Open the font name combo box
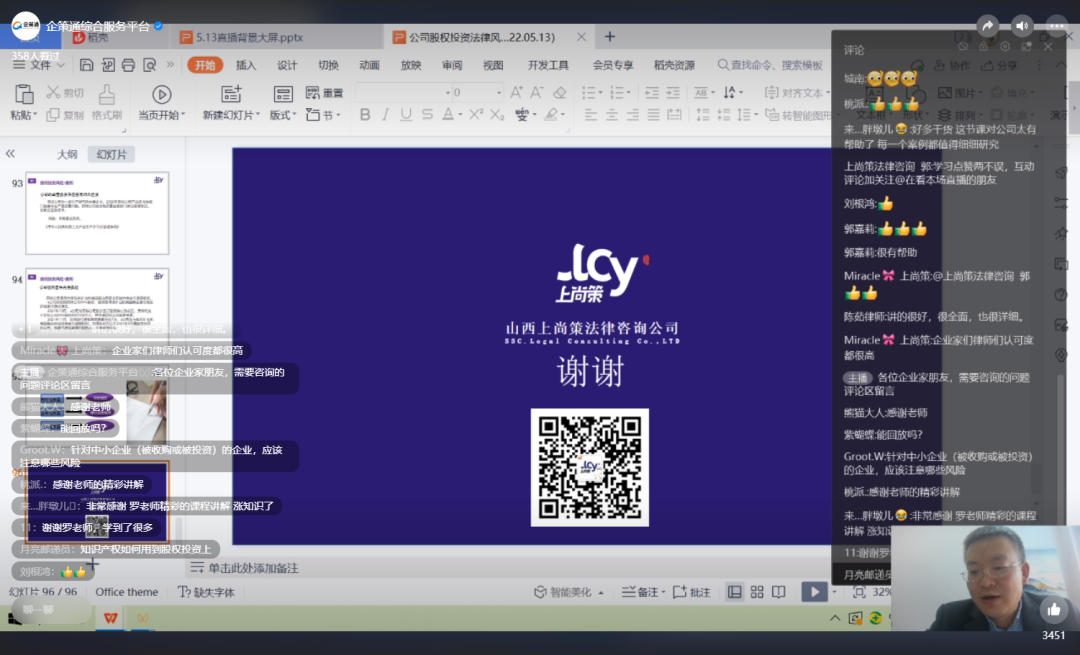Viewport: 1080px width, 655px height. (404, 92)
